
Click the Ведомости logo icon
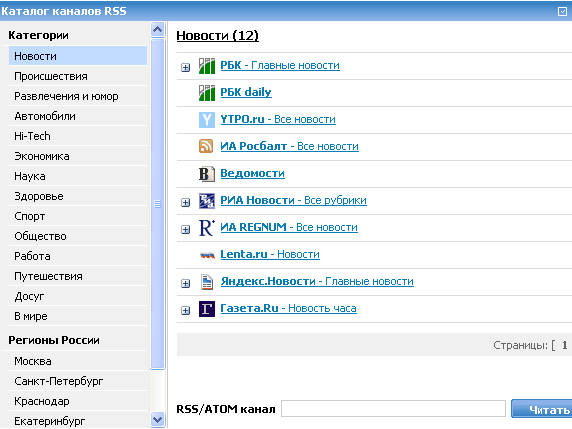coord(206,174)
